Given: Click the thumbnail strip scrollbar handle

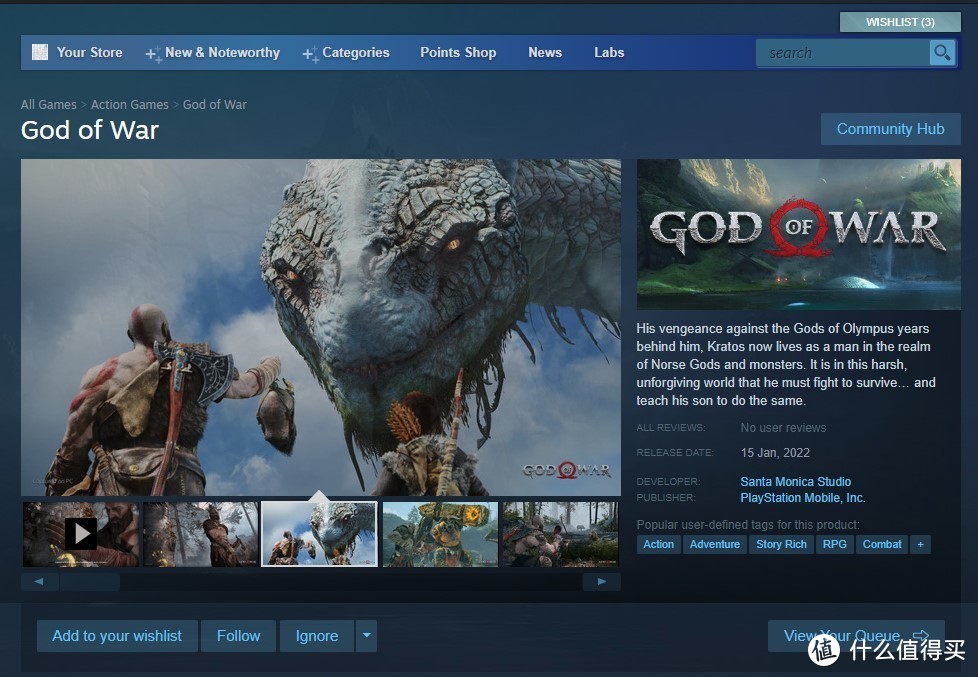Looking at the screenshot, I should coord(90,582).
